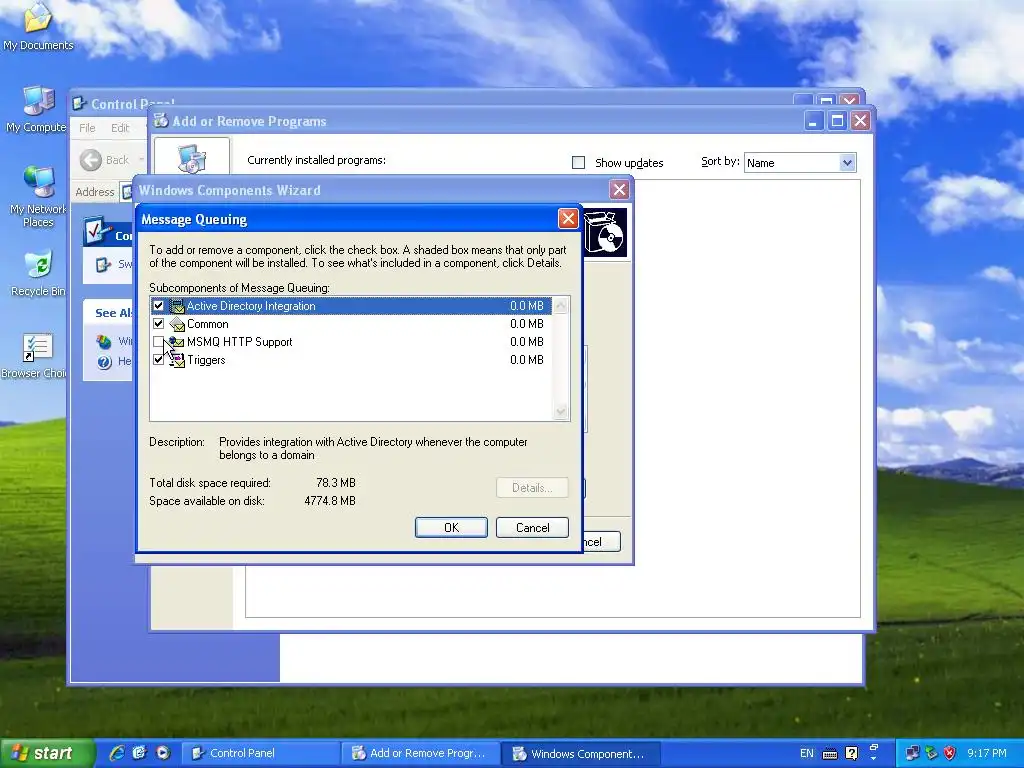Close the Windows Components Wizard window
The width and height of the screenshot is (1024, 768).
(x=619, y=190)
